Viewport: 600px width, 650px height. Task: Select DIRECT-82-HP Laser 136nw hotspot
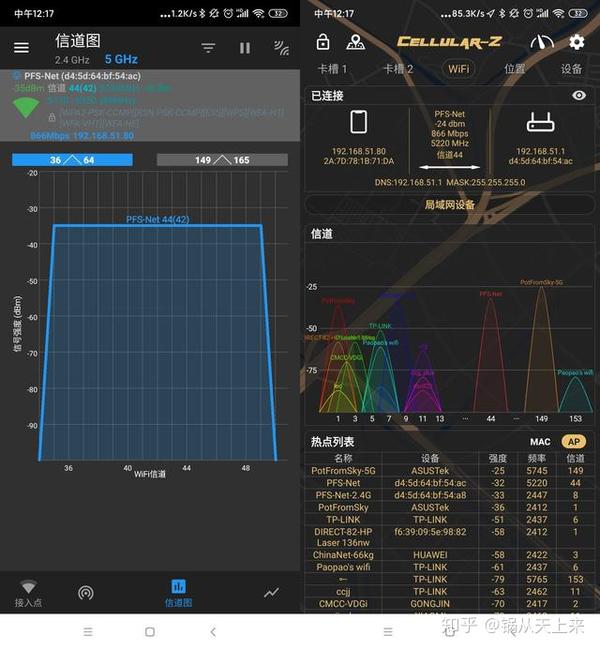(450, 537)
